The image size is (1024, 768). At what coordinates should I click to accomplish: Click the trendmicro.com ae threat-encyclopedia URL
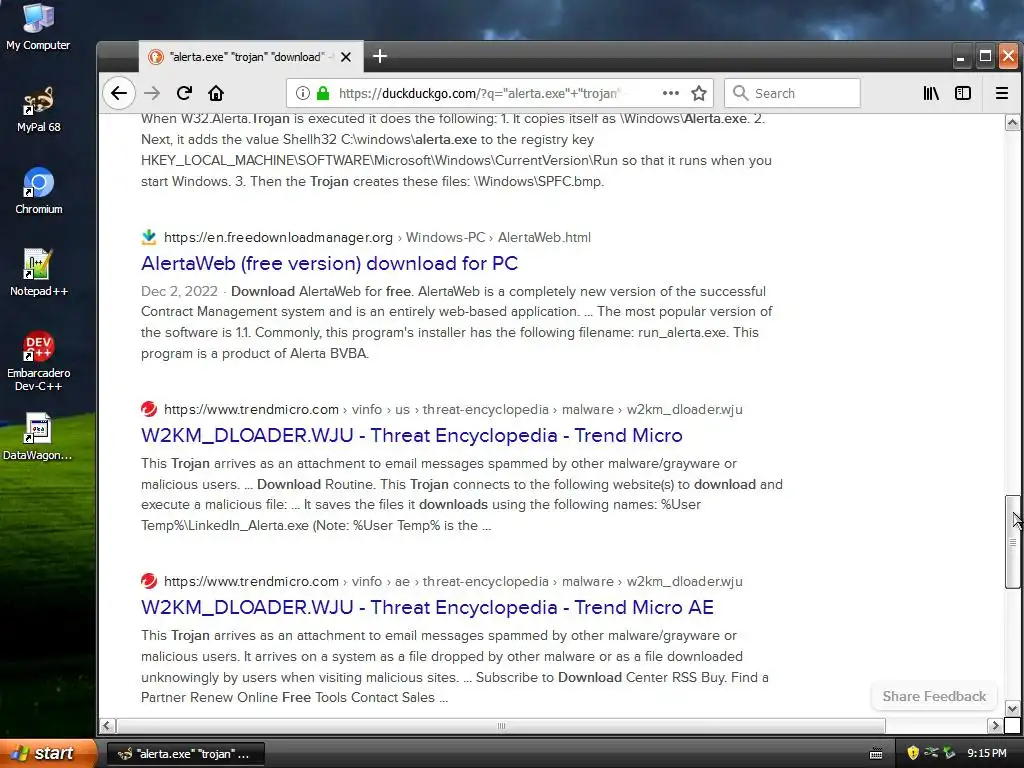click(453, 581)
